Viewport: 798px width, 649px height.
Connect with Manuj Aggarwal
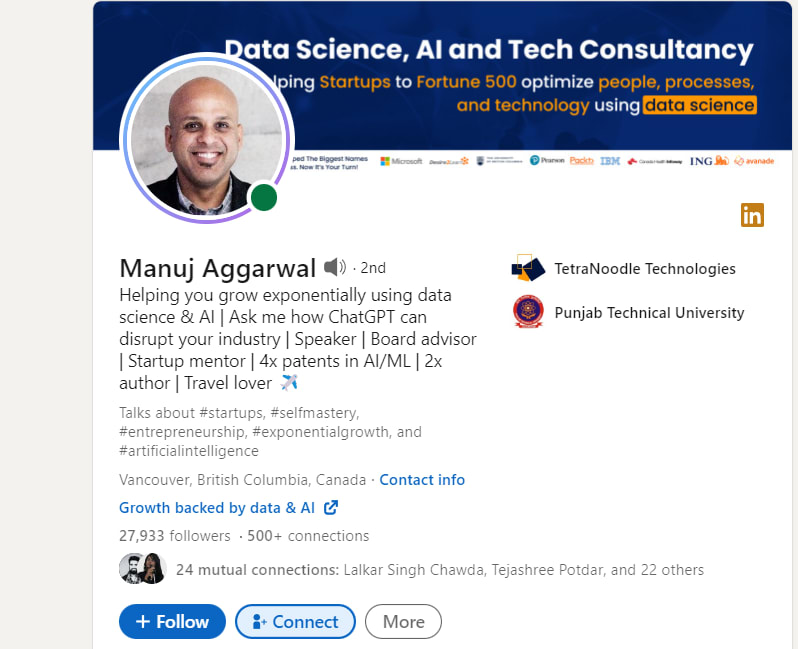click(295, 622)
